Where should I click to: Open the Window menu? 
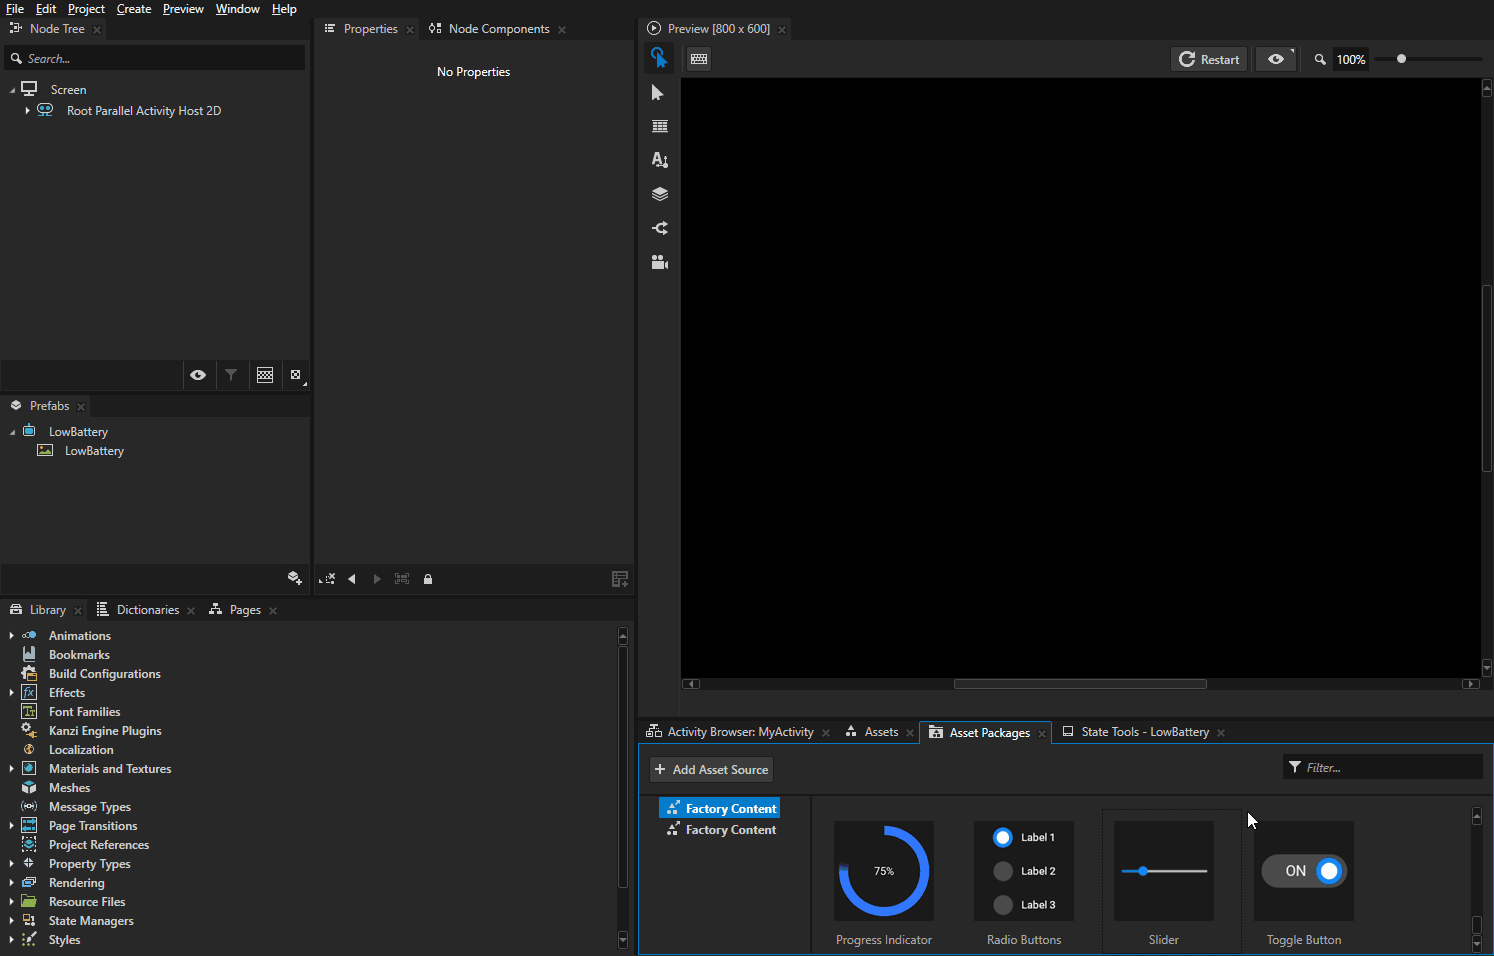point(237,8)
